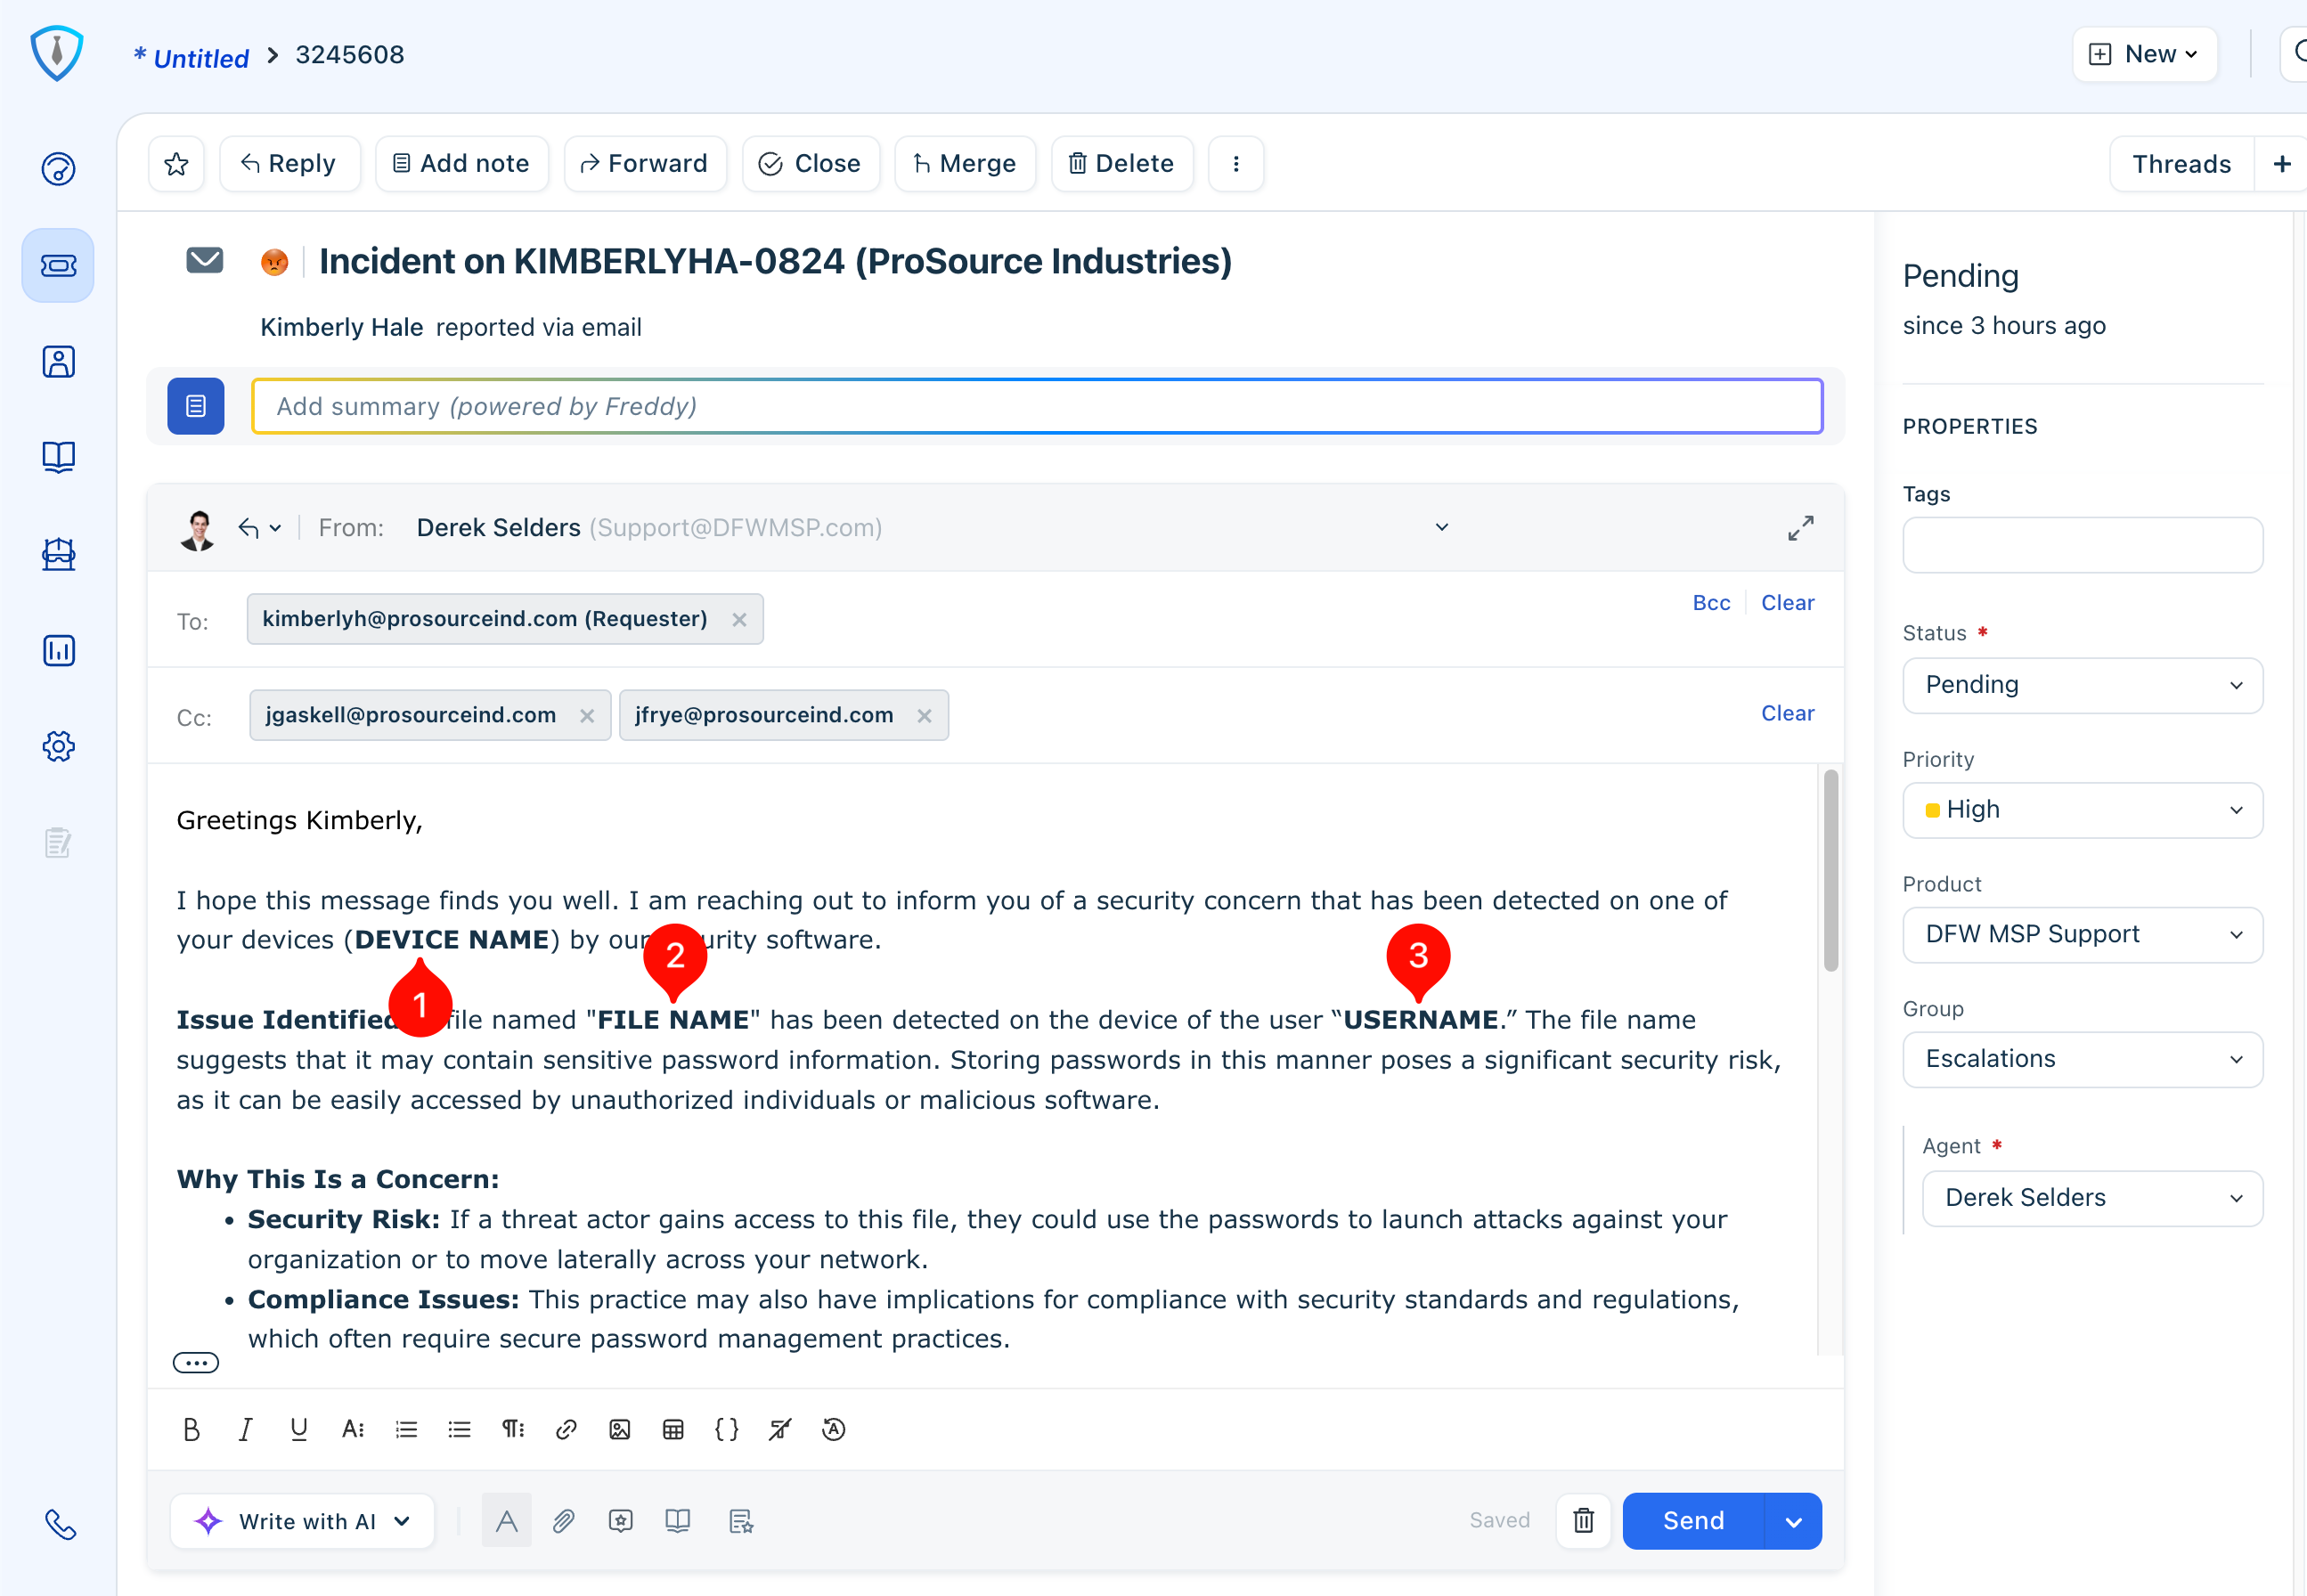This screenshot has width=2307, height=1596.
Task: Expand the reply editor with the arrows icon
Action: pos(1800,528)
